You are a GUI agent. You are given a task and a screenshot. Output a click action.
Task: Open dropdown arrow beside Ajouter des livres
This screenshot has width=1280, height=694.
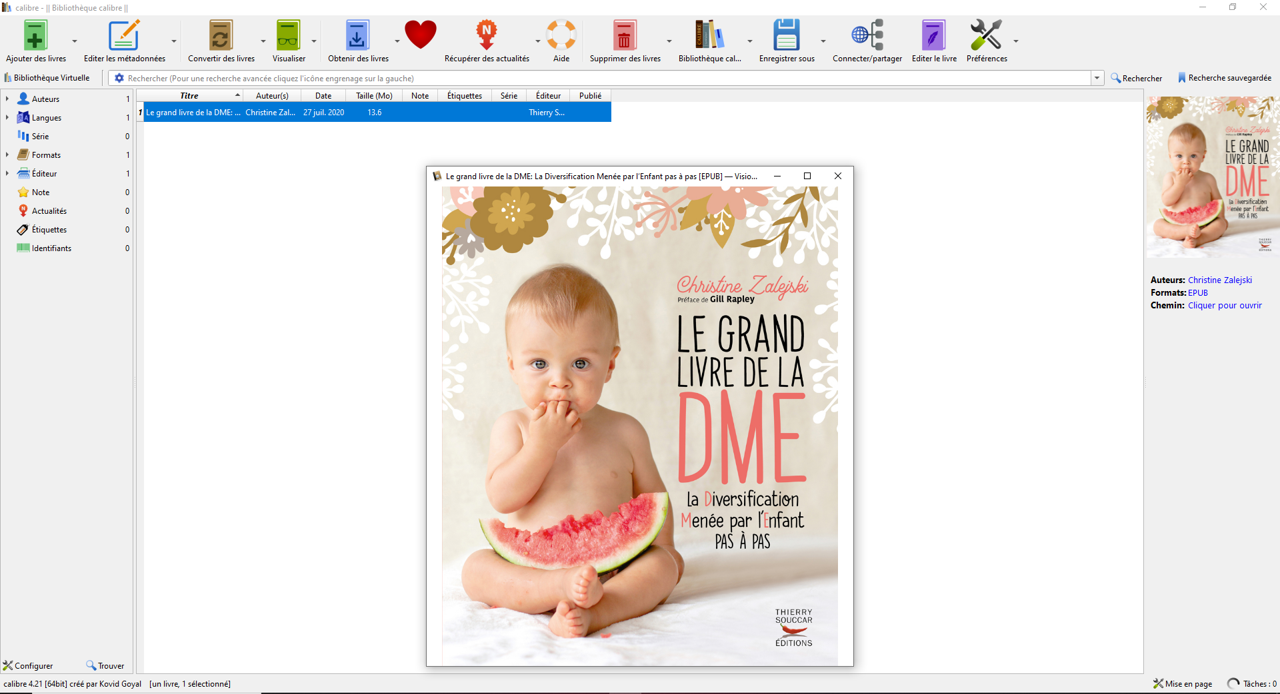(x=75, y=42)
